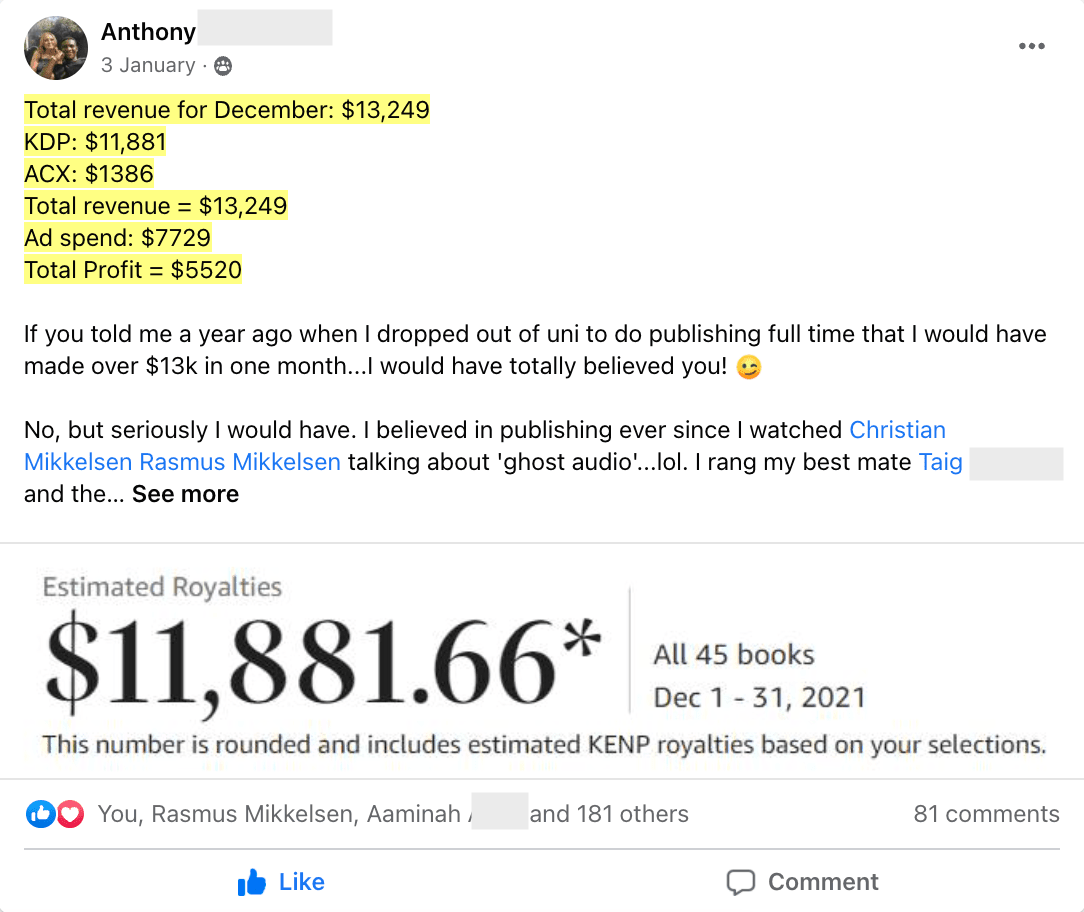The width and height of the screenshot is (1084, 912).
Task: Open the post options three-dot menu
Action: pos(1031,47)
